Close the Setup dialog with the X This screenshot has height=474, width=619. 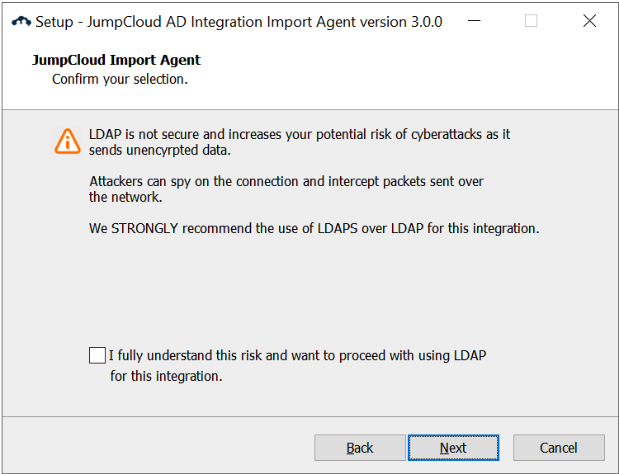click(x=577, y=21)
